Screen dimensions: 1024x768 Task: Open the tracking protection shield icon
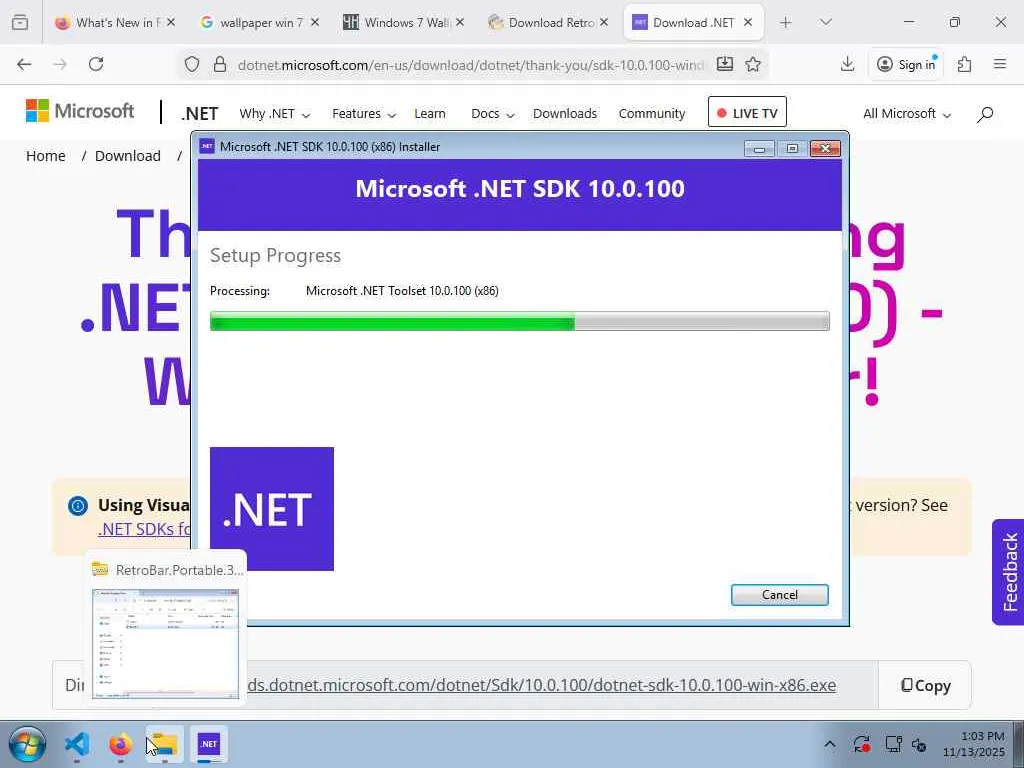pyautogui.click(x=191, y=64)
